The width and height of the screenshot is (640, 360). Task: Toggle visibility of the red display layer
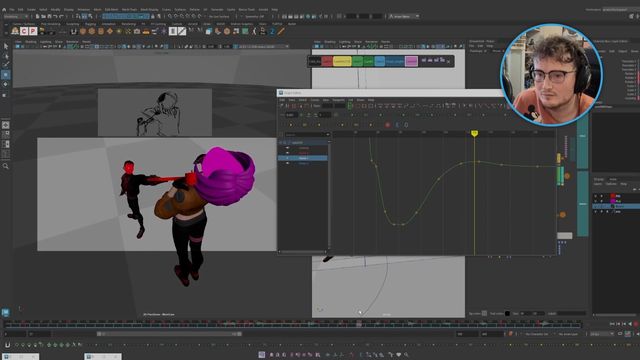click(x=595, y=196)
